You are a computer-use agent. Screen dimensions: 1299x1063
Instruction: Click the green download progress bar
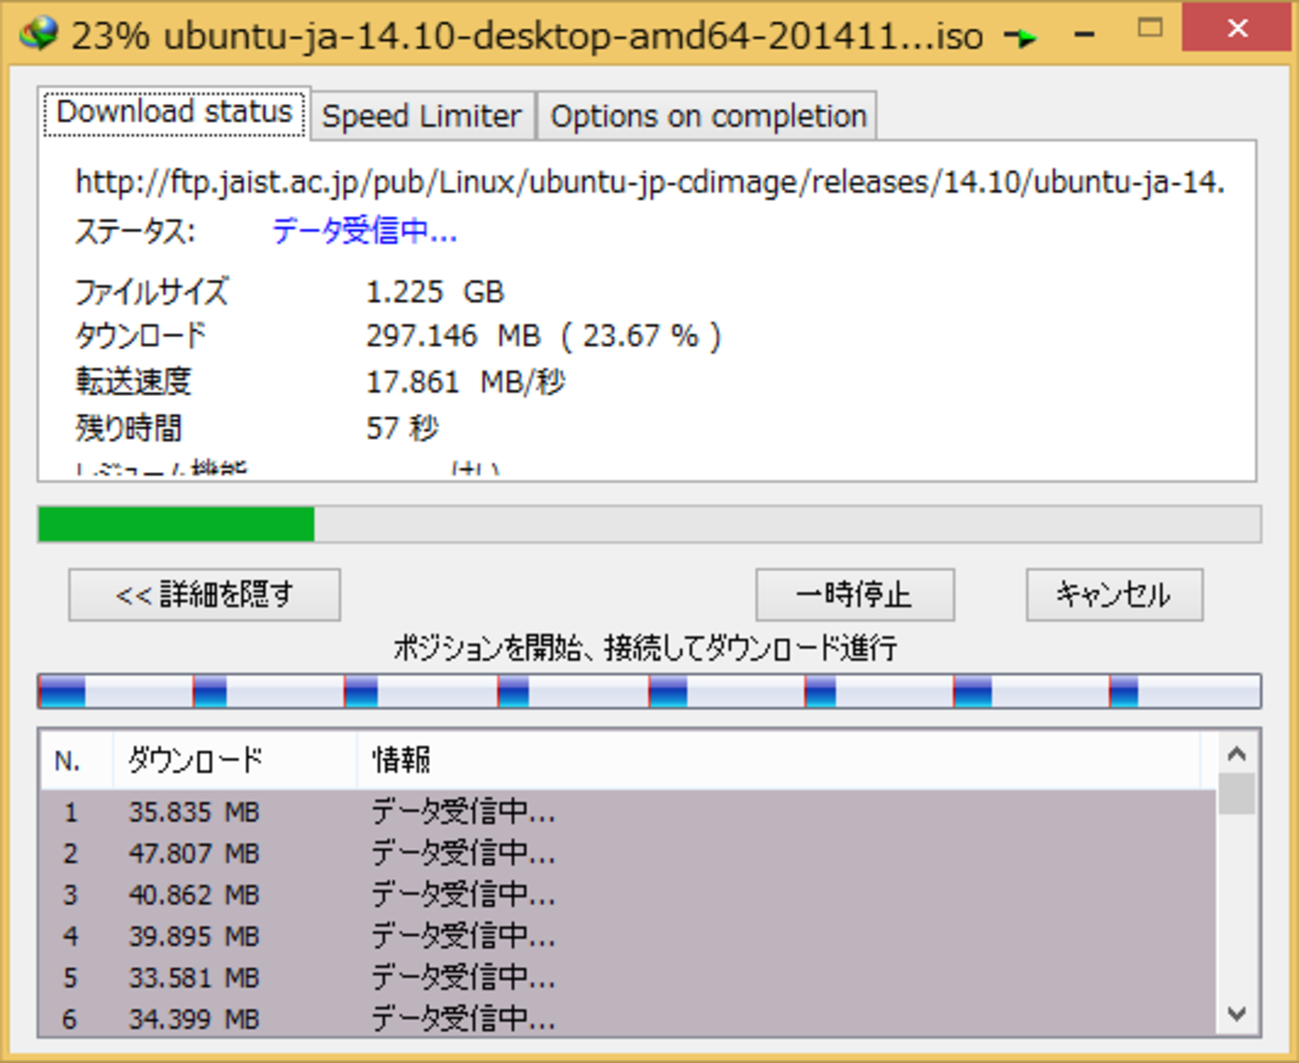pos(649,524)
